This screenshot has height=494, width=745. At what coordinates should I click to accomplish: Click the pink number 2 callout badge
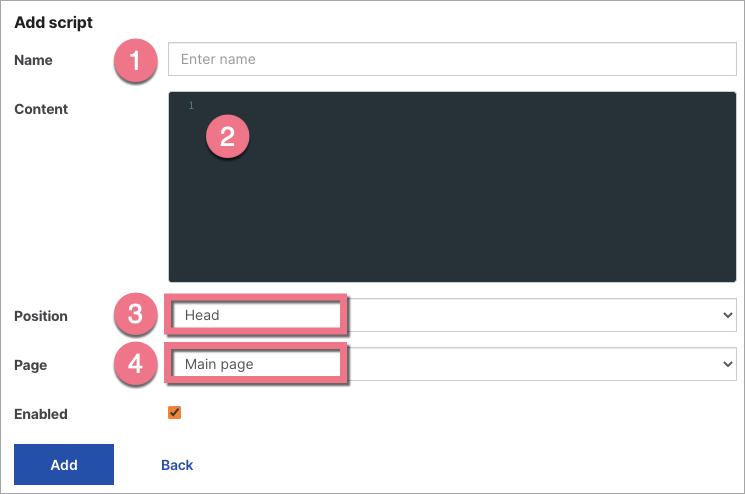tap(227, 137)
